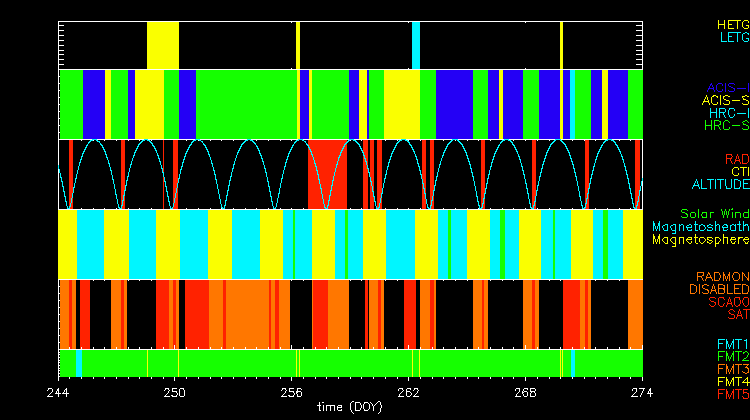Click the cyan LETG bar in top row

tap(416, 45)
